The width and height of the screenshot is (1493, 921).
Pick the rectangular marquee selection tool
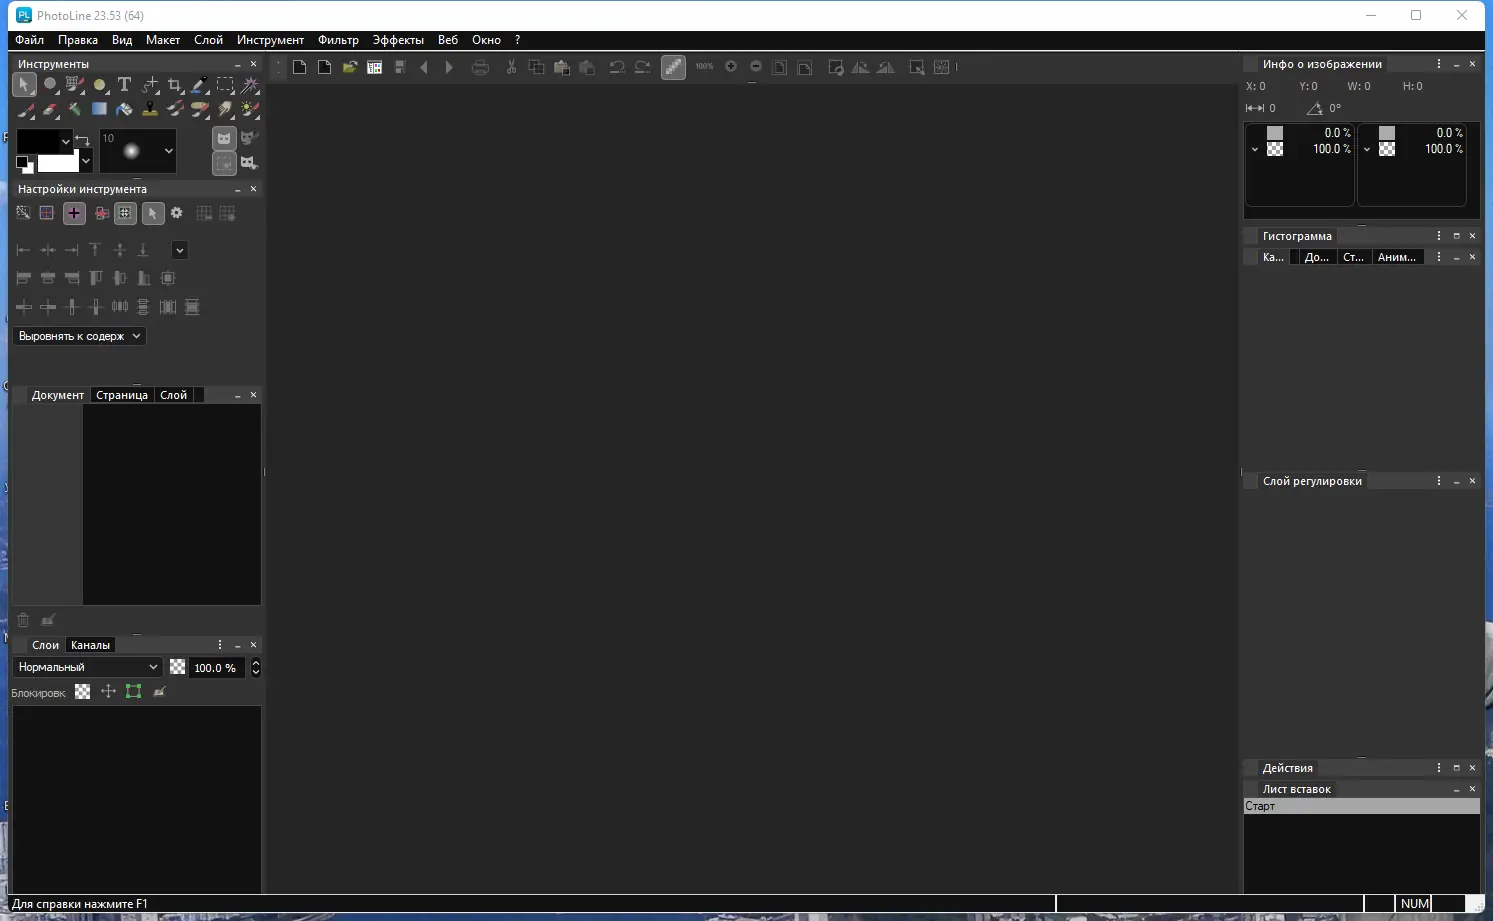tap(225, 85)
